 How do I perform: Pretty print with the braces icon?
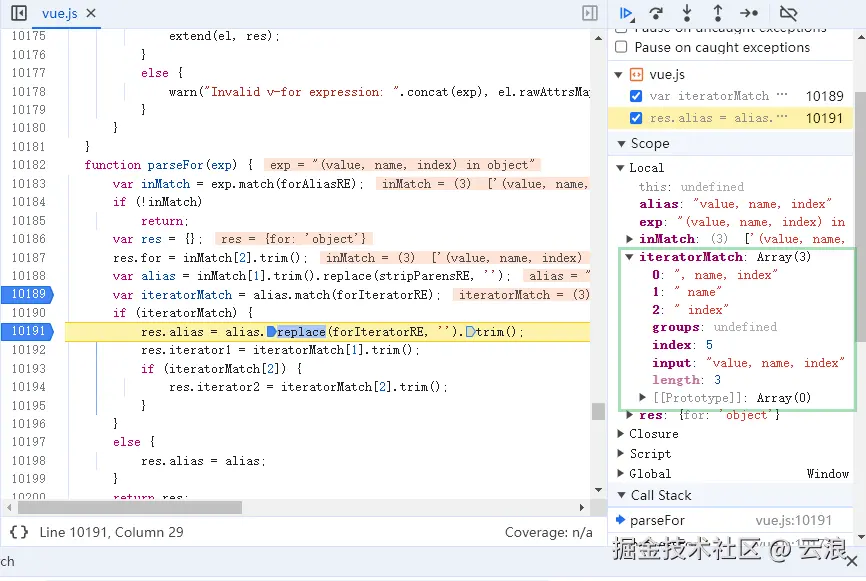tap(19, 532)
